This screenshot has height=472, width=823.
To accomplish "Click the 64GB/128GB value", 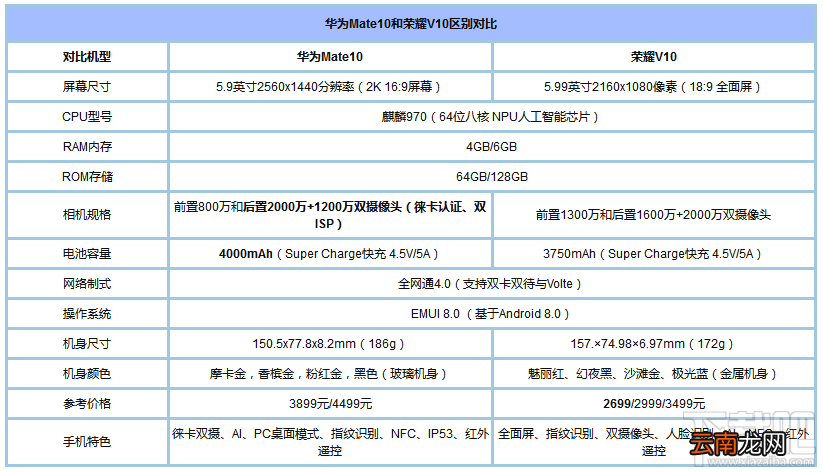I will click(492, 176).
